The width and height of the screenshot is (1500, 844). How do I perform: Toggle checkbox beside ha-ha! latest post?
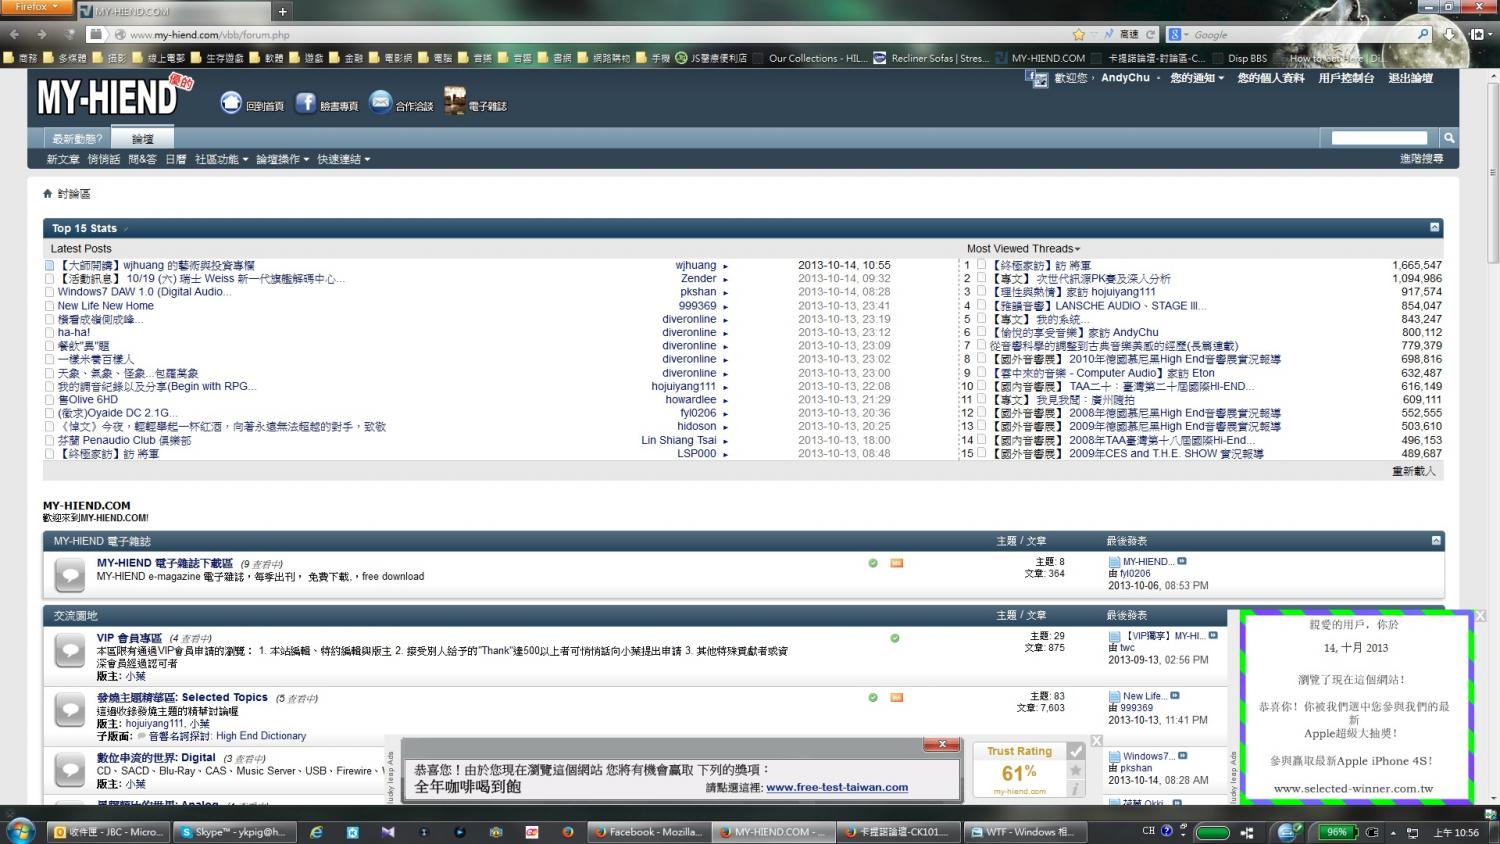pos(49,332)
